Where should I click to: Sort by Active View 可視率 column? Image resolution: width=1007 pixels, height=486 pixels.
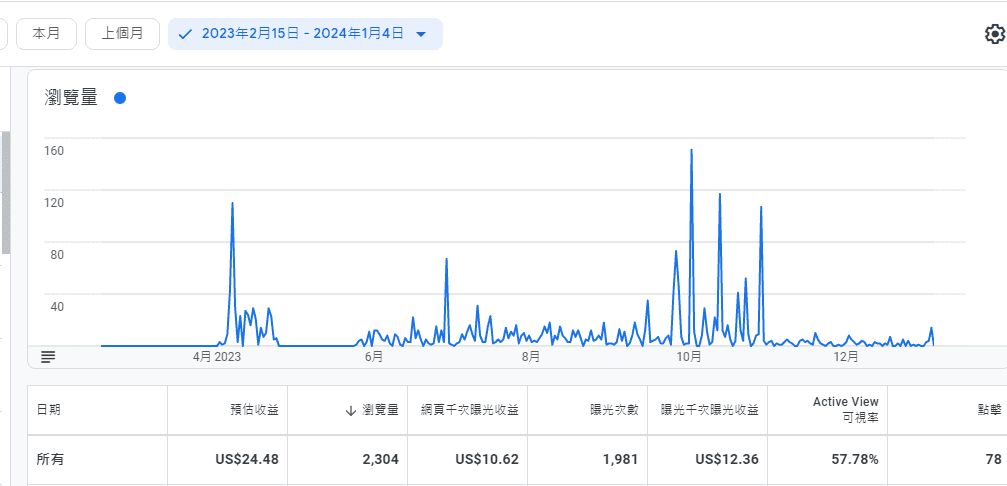(x=845, y=410)
